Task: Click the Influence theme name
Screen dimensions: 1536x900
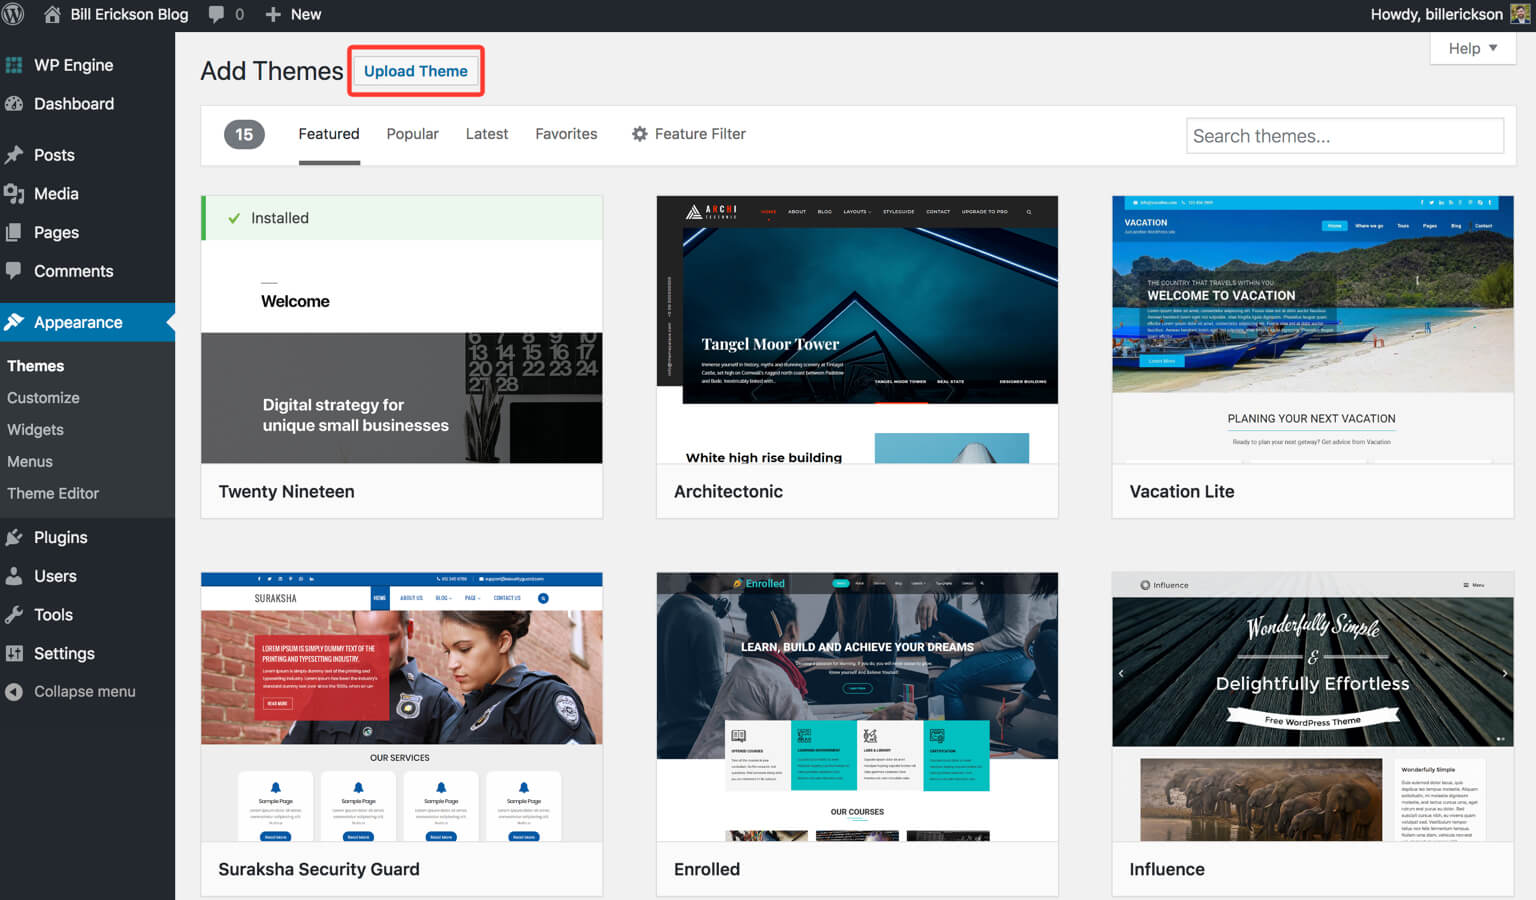Action: [1167, 870]
